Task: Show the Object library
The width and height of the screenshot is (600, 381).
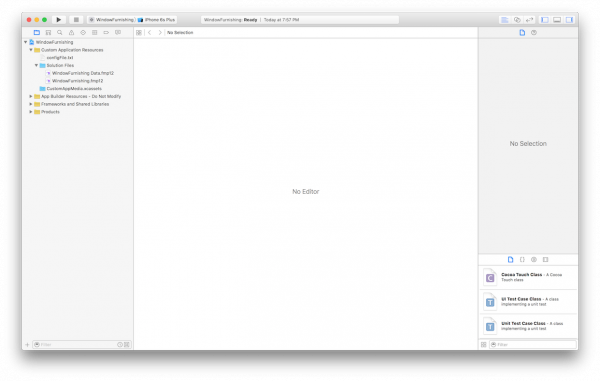Action: click(x=534, y=259)
